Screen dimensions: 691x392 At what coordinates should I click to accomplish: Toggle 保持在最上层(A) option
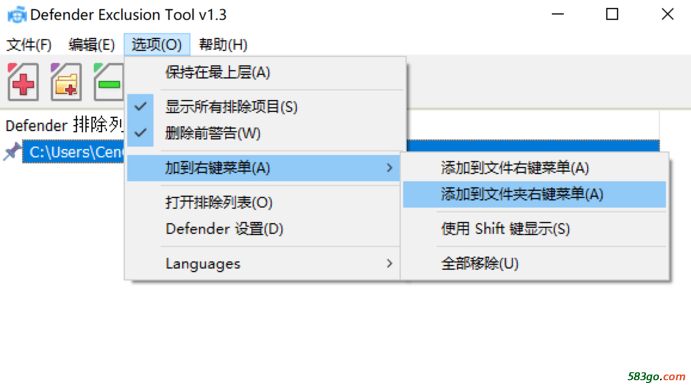click(265, 72)
